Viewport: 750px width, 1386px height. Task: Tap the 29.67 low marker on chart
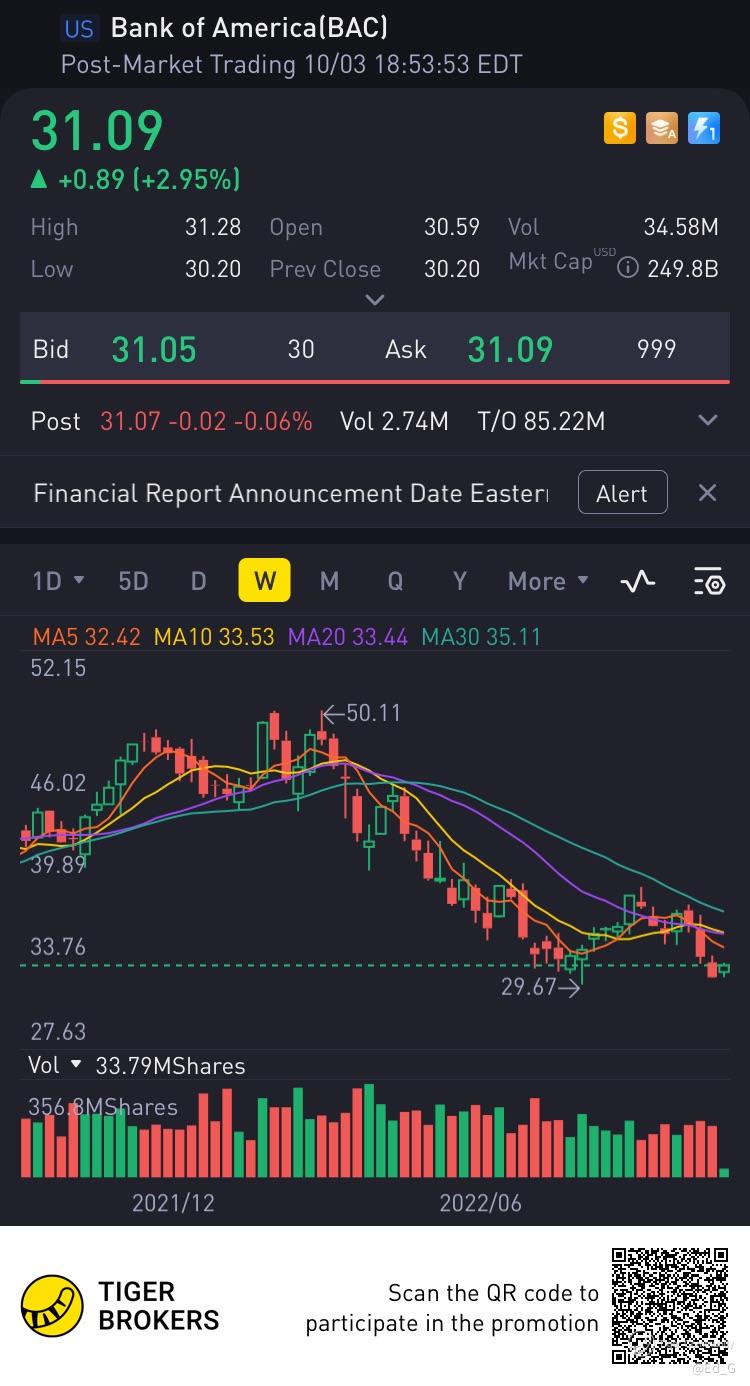coord(540,987)
